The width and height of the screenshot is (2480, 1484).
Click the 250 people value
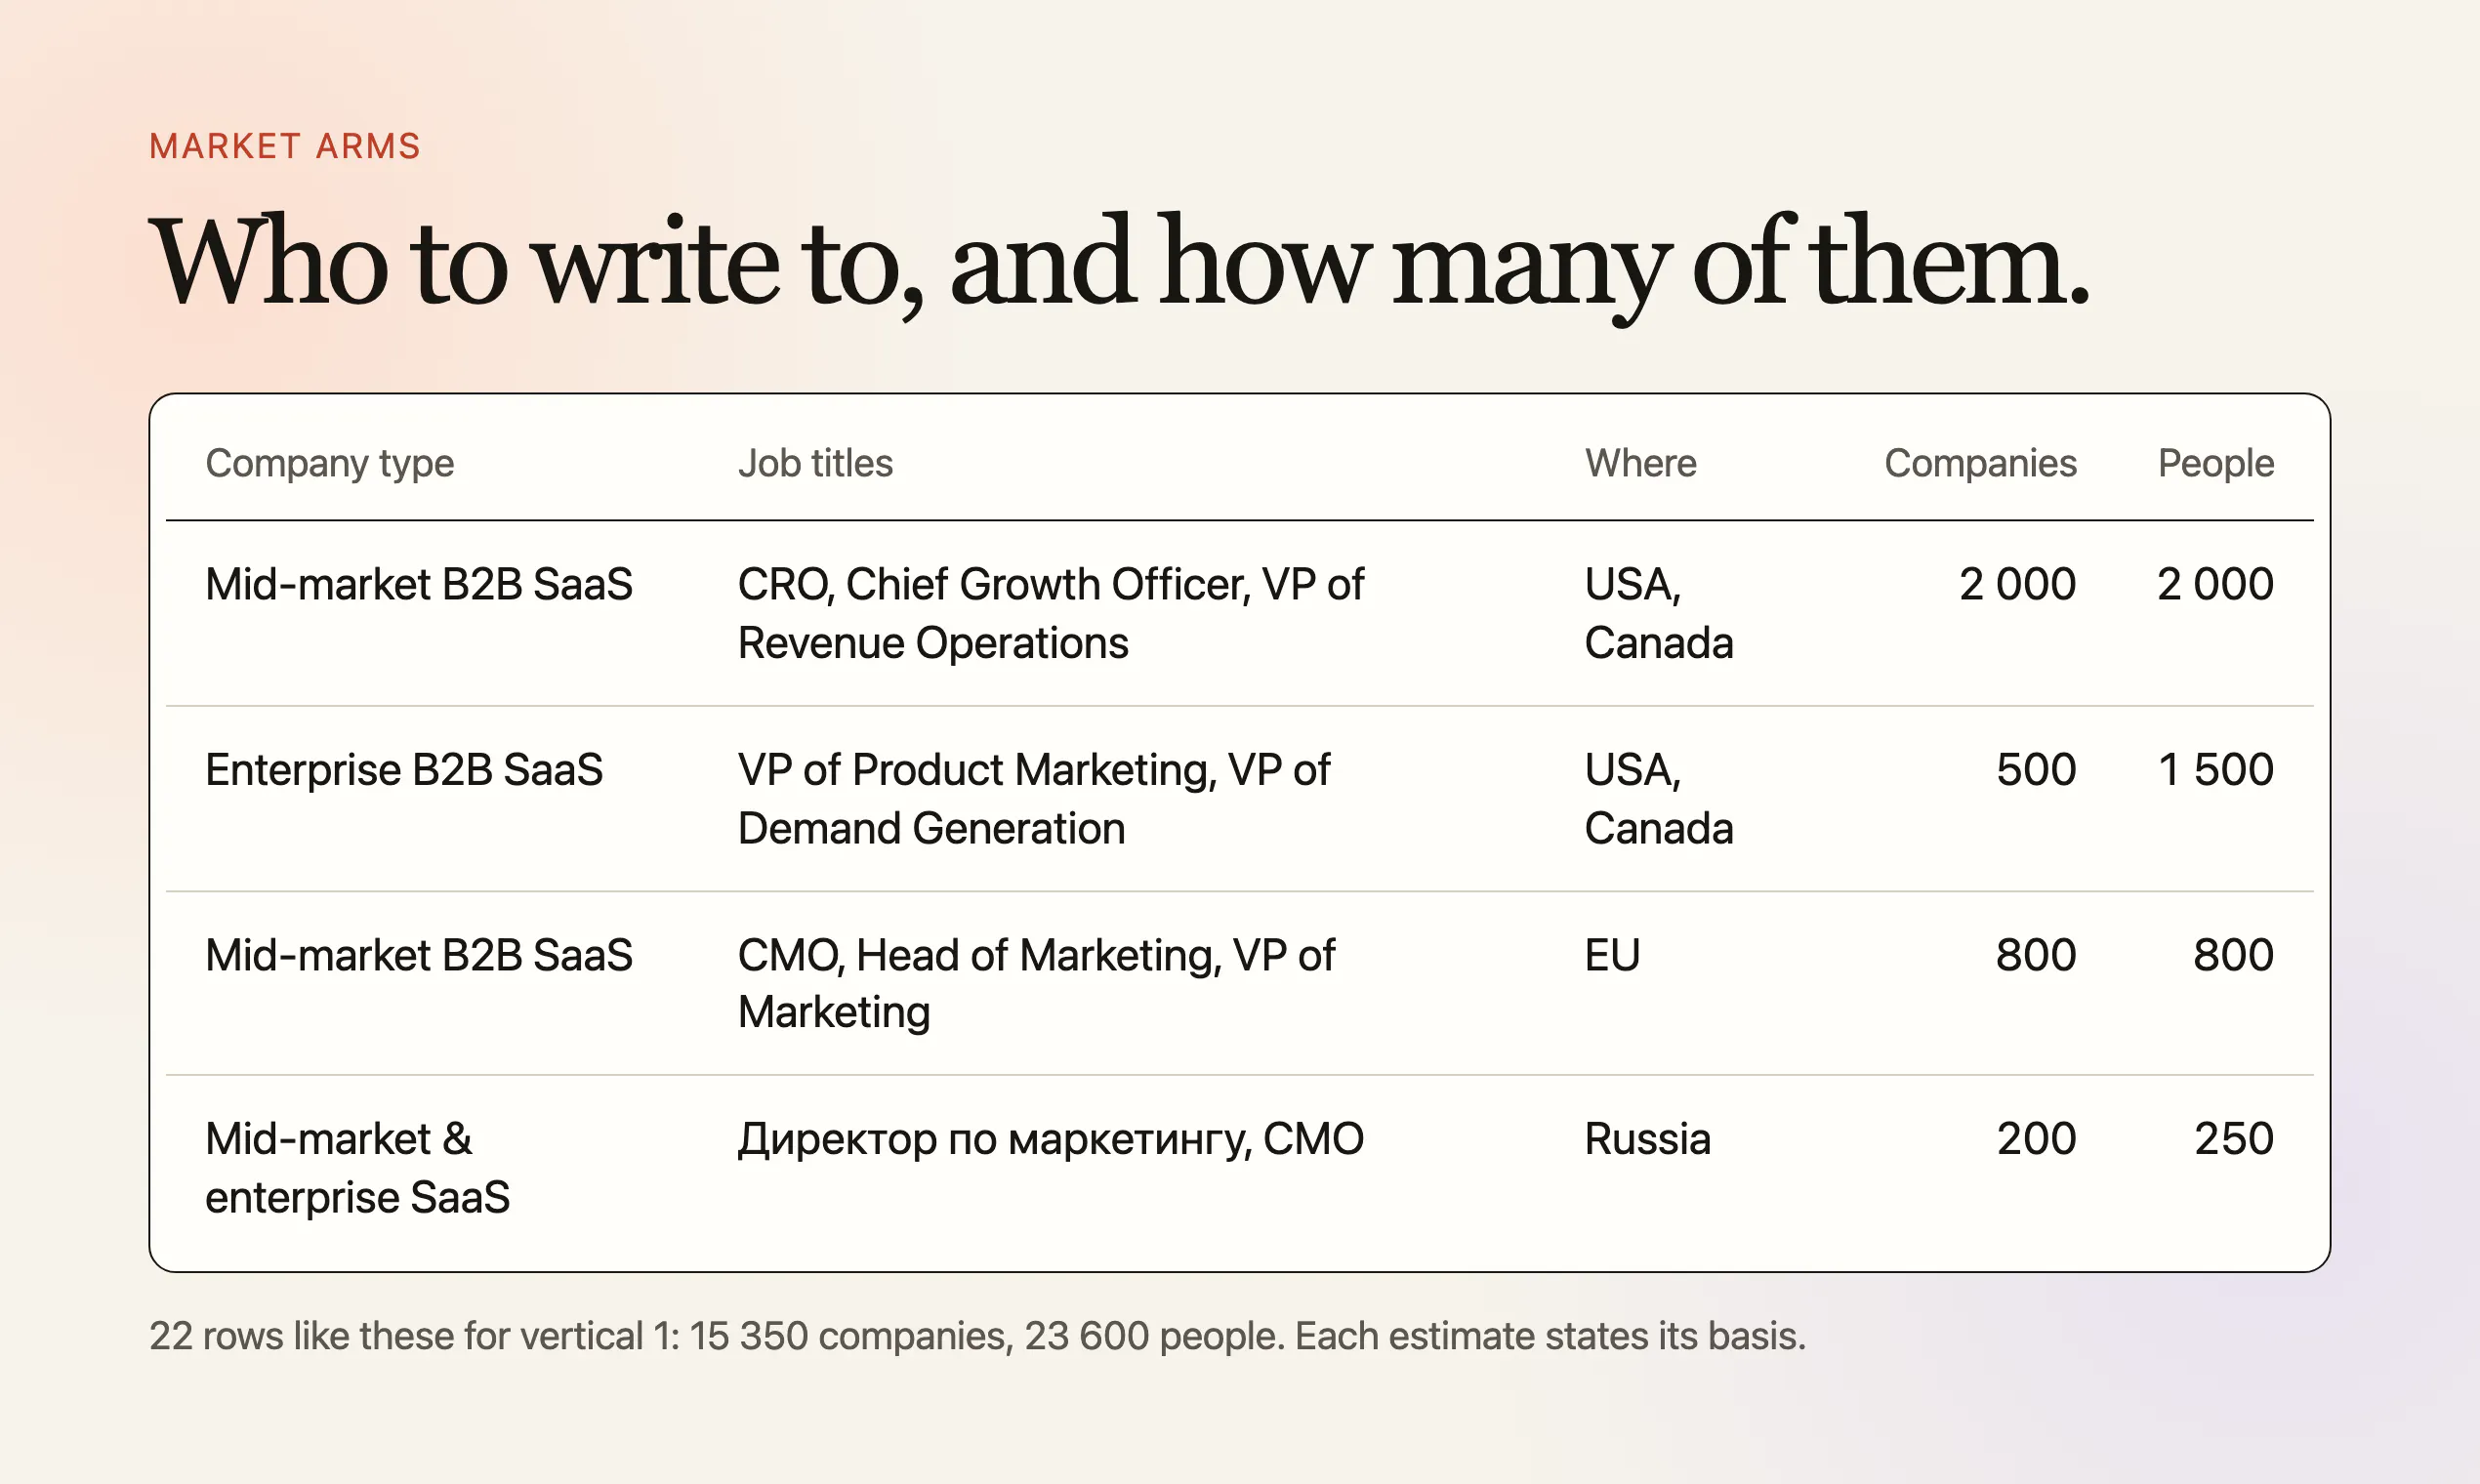(2234, 1139)
